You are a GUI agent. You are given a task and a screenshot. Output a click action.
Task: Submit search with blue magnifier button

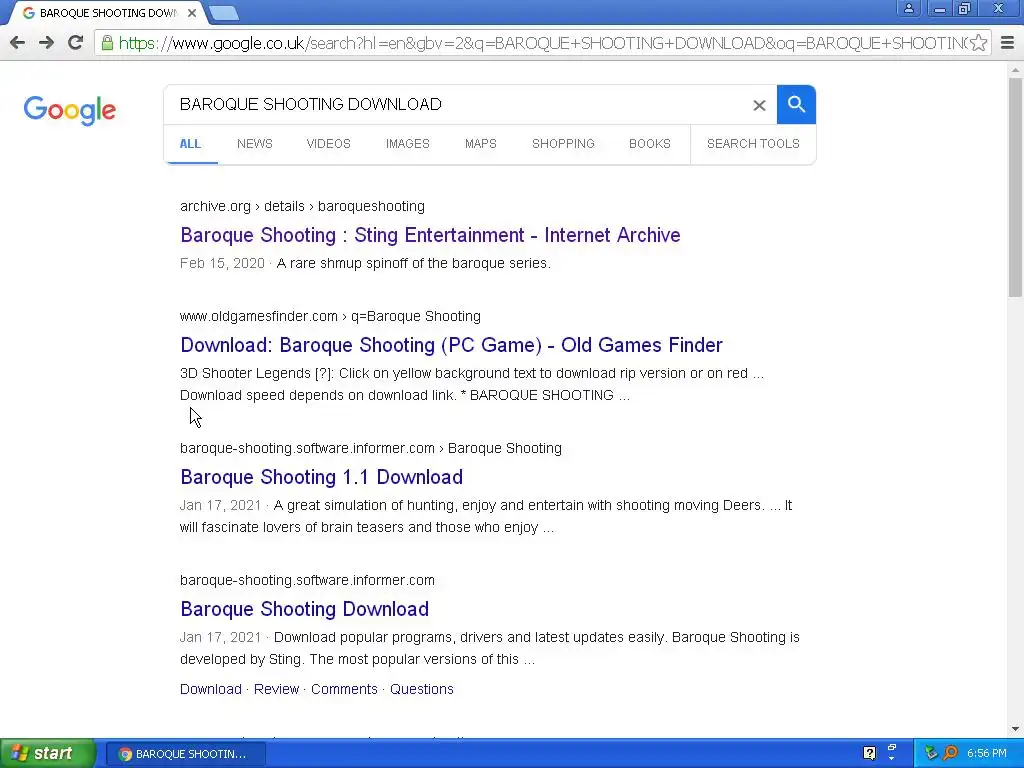[796, 104]
